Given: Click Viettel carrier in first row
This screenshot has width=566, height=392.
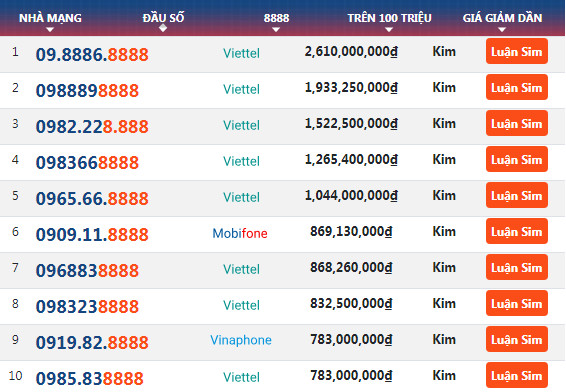Looking at the screenshot, I should click(x=241, y=53).
